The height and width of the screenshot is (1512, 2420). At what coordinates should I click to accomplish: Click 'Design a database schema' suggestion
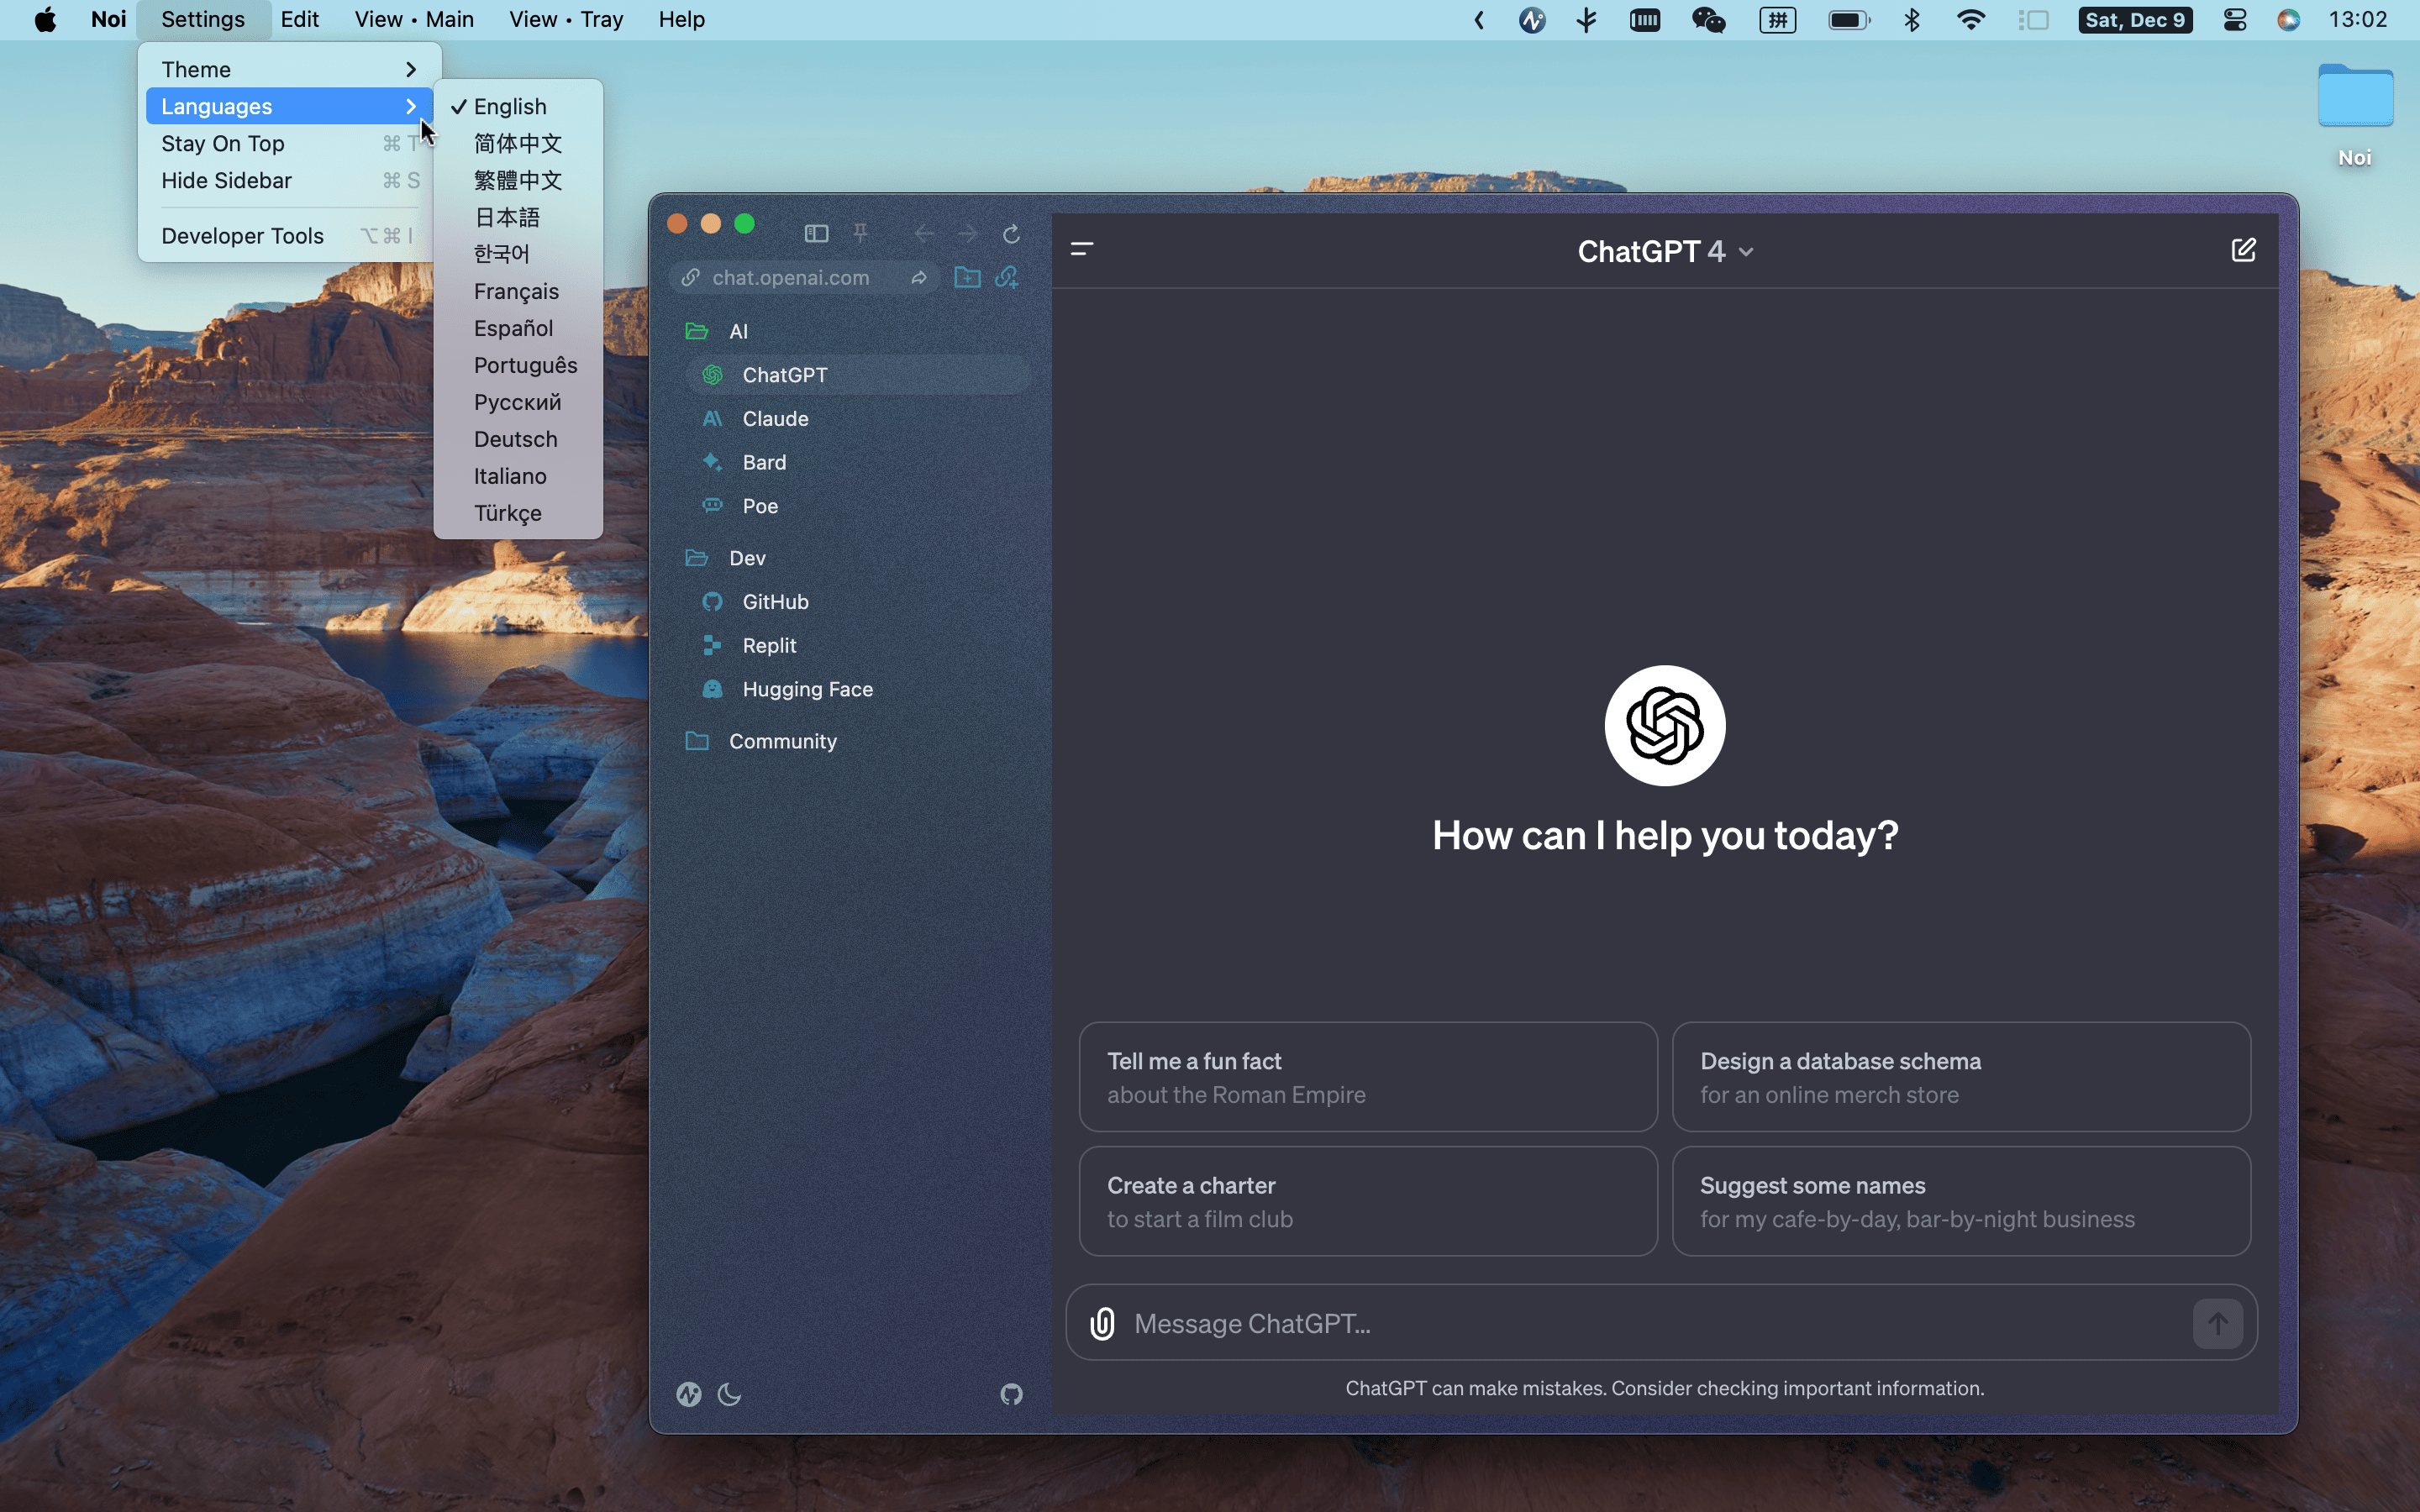point(1960,1077)
